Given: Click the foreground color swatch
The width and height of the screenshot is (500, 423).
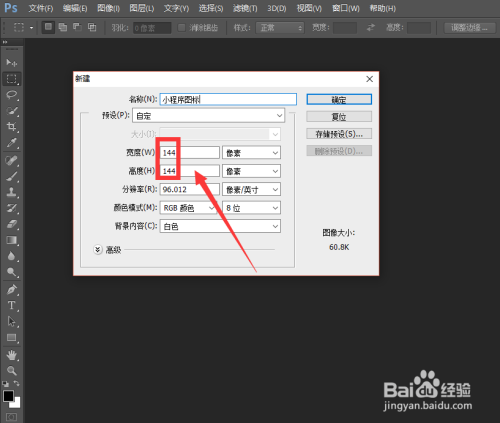Looking at the screenshot, I should click(x=8, y=396).
